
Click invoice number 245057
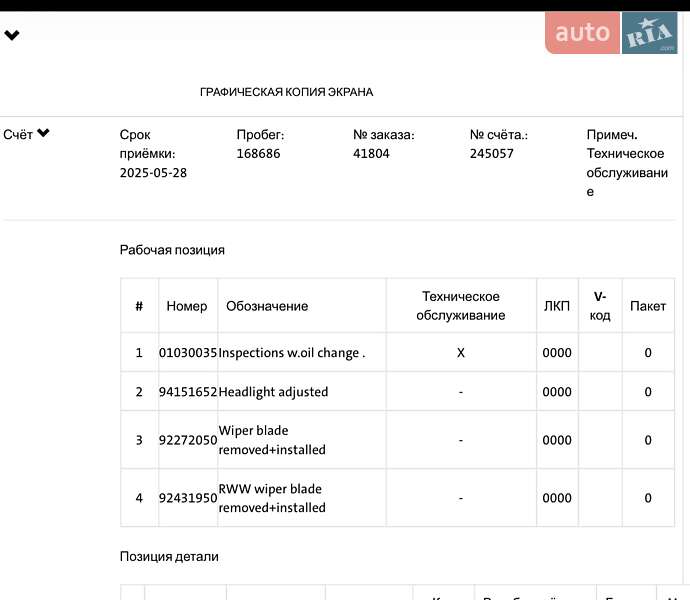[x=491, y=153]
